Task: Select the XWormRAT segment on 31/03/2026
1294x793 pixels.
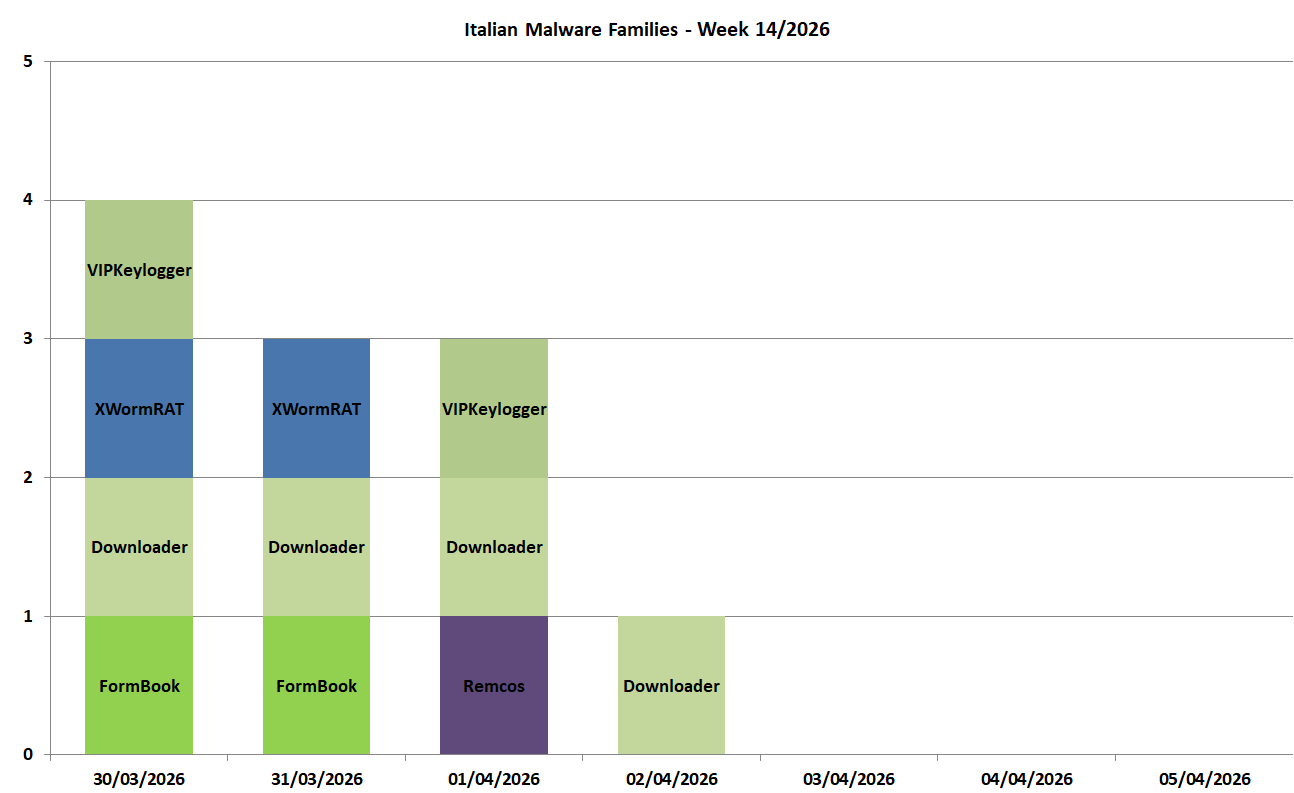Action: click(316, 408)
